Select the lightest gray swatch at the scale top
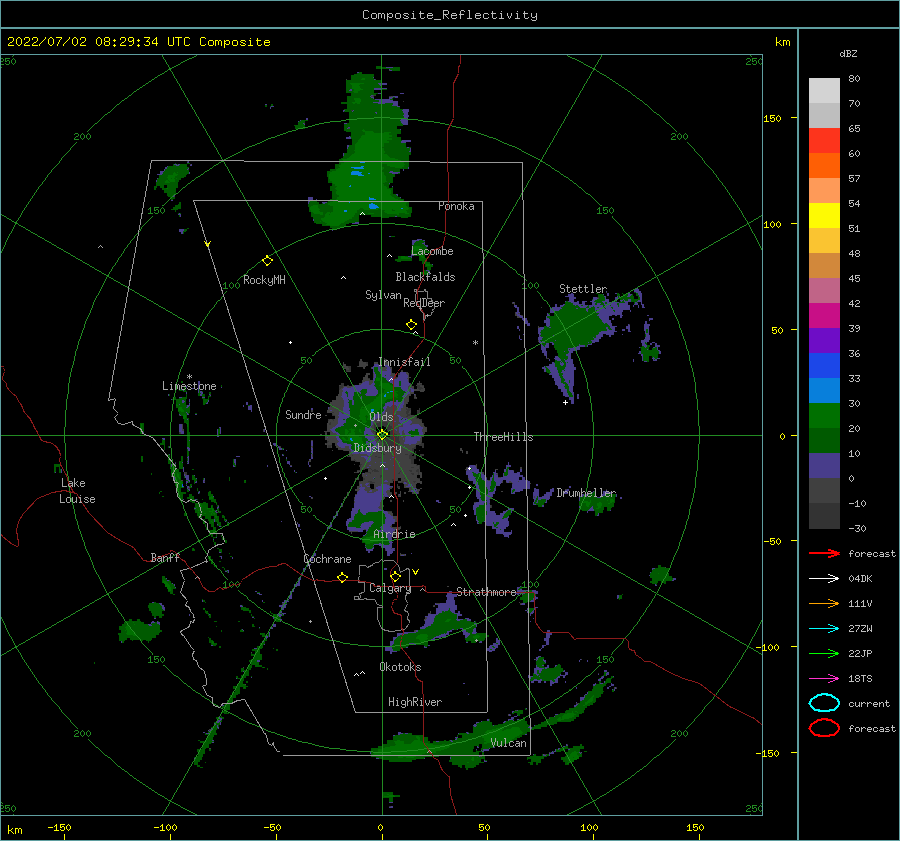Image resolution: width=900 pixels, height=841 pixels. point(824,90)
